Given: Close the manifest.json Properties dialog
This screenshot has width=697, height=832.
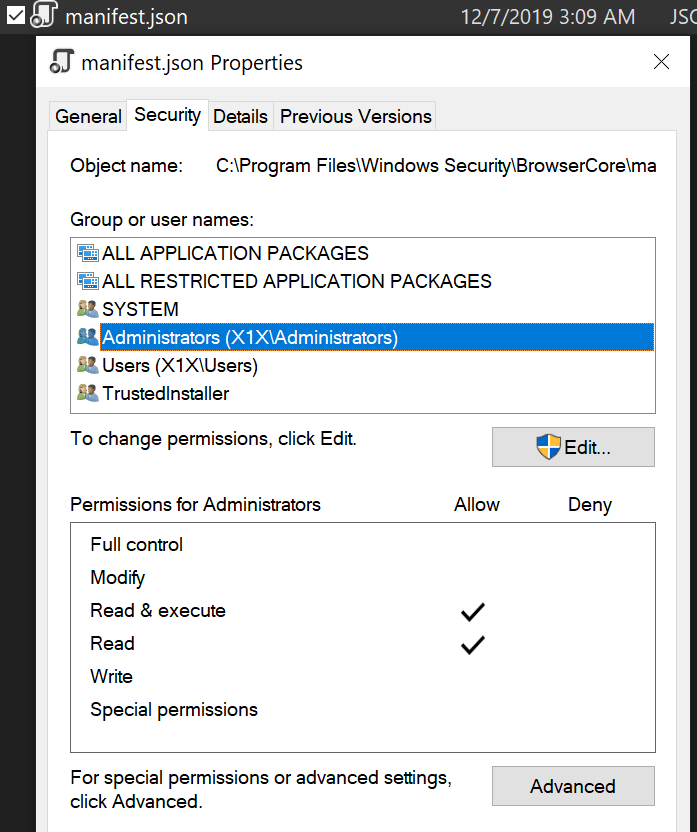Looking at the screenshot, I should coord(661,62).
